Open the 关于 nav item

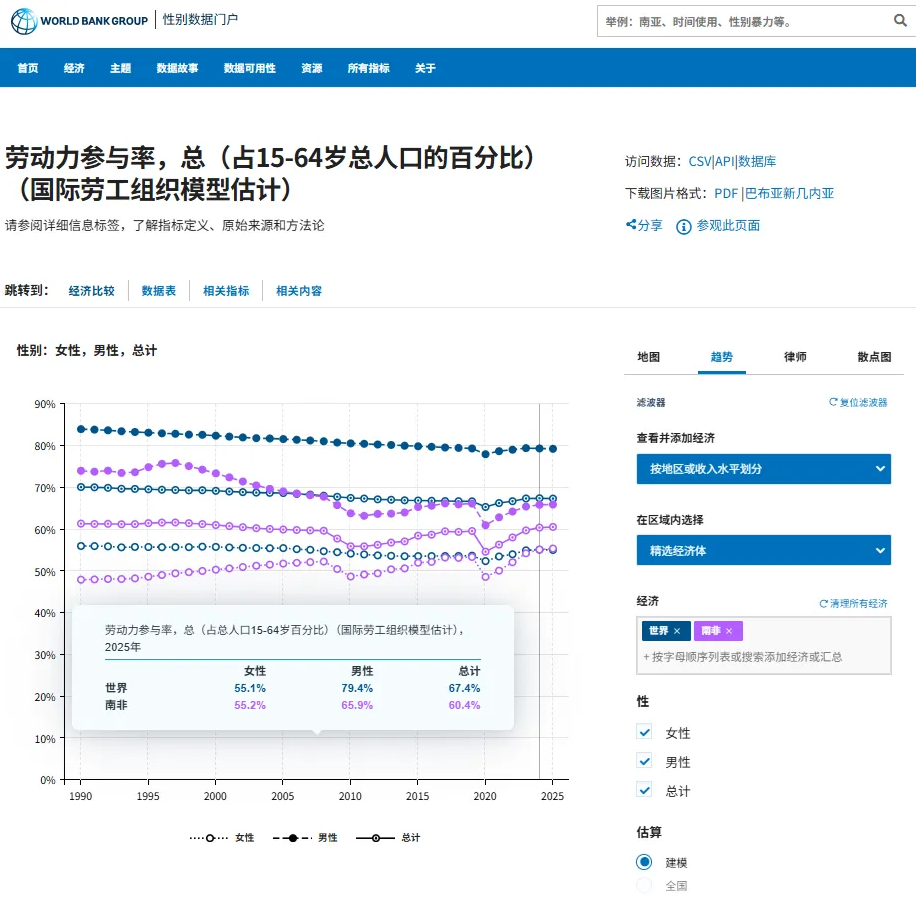click(425, 68)
